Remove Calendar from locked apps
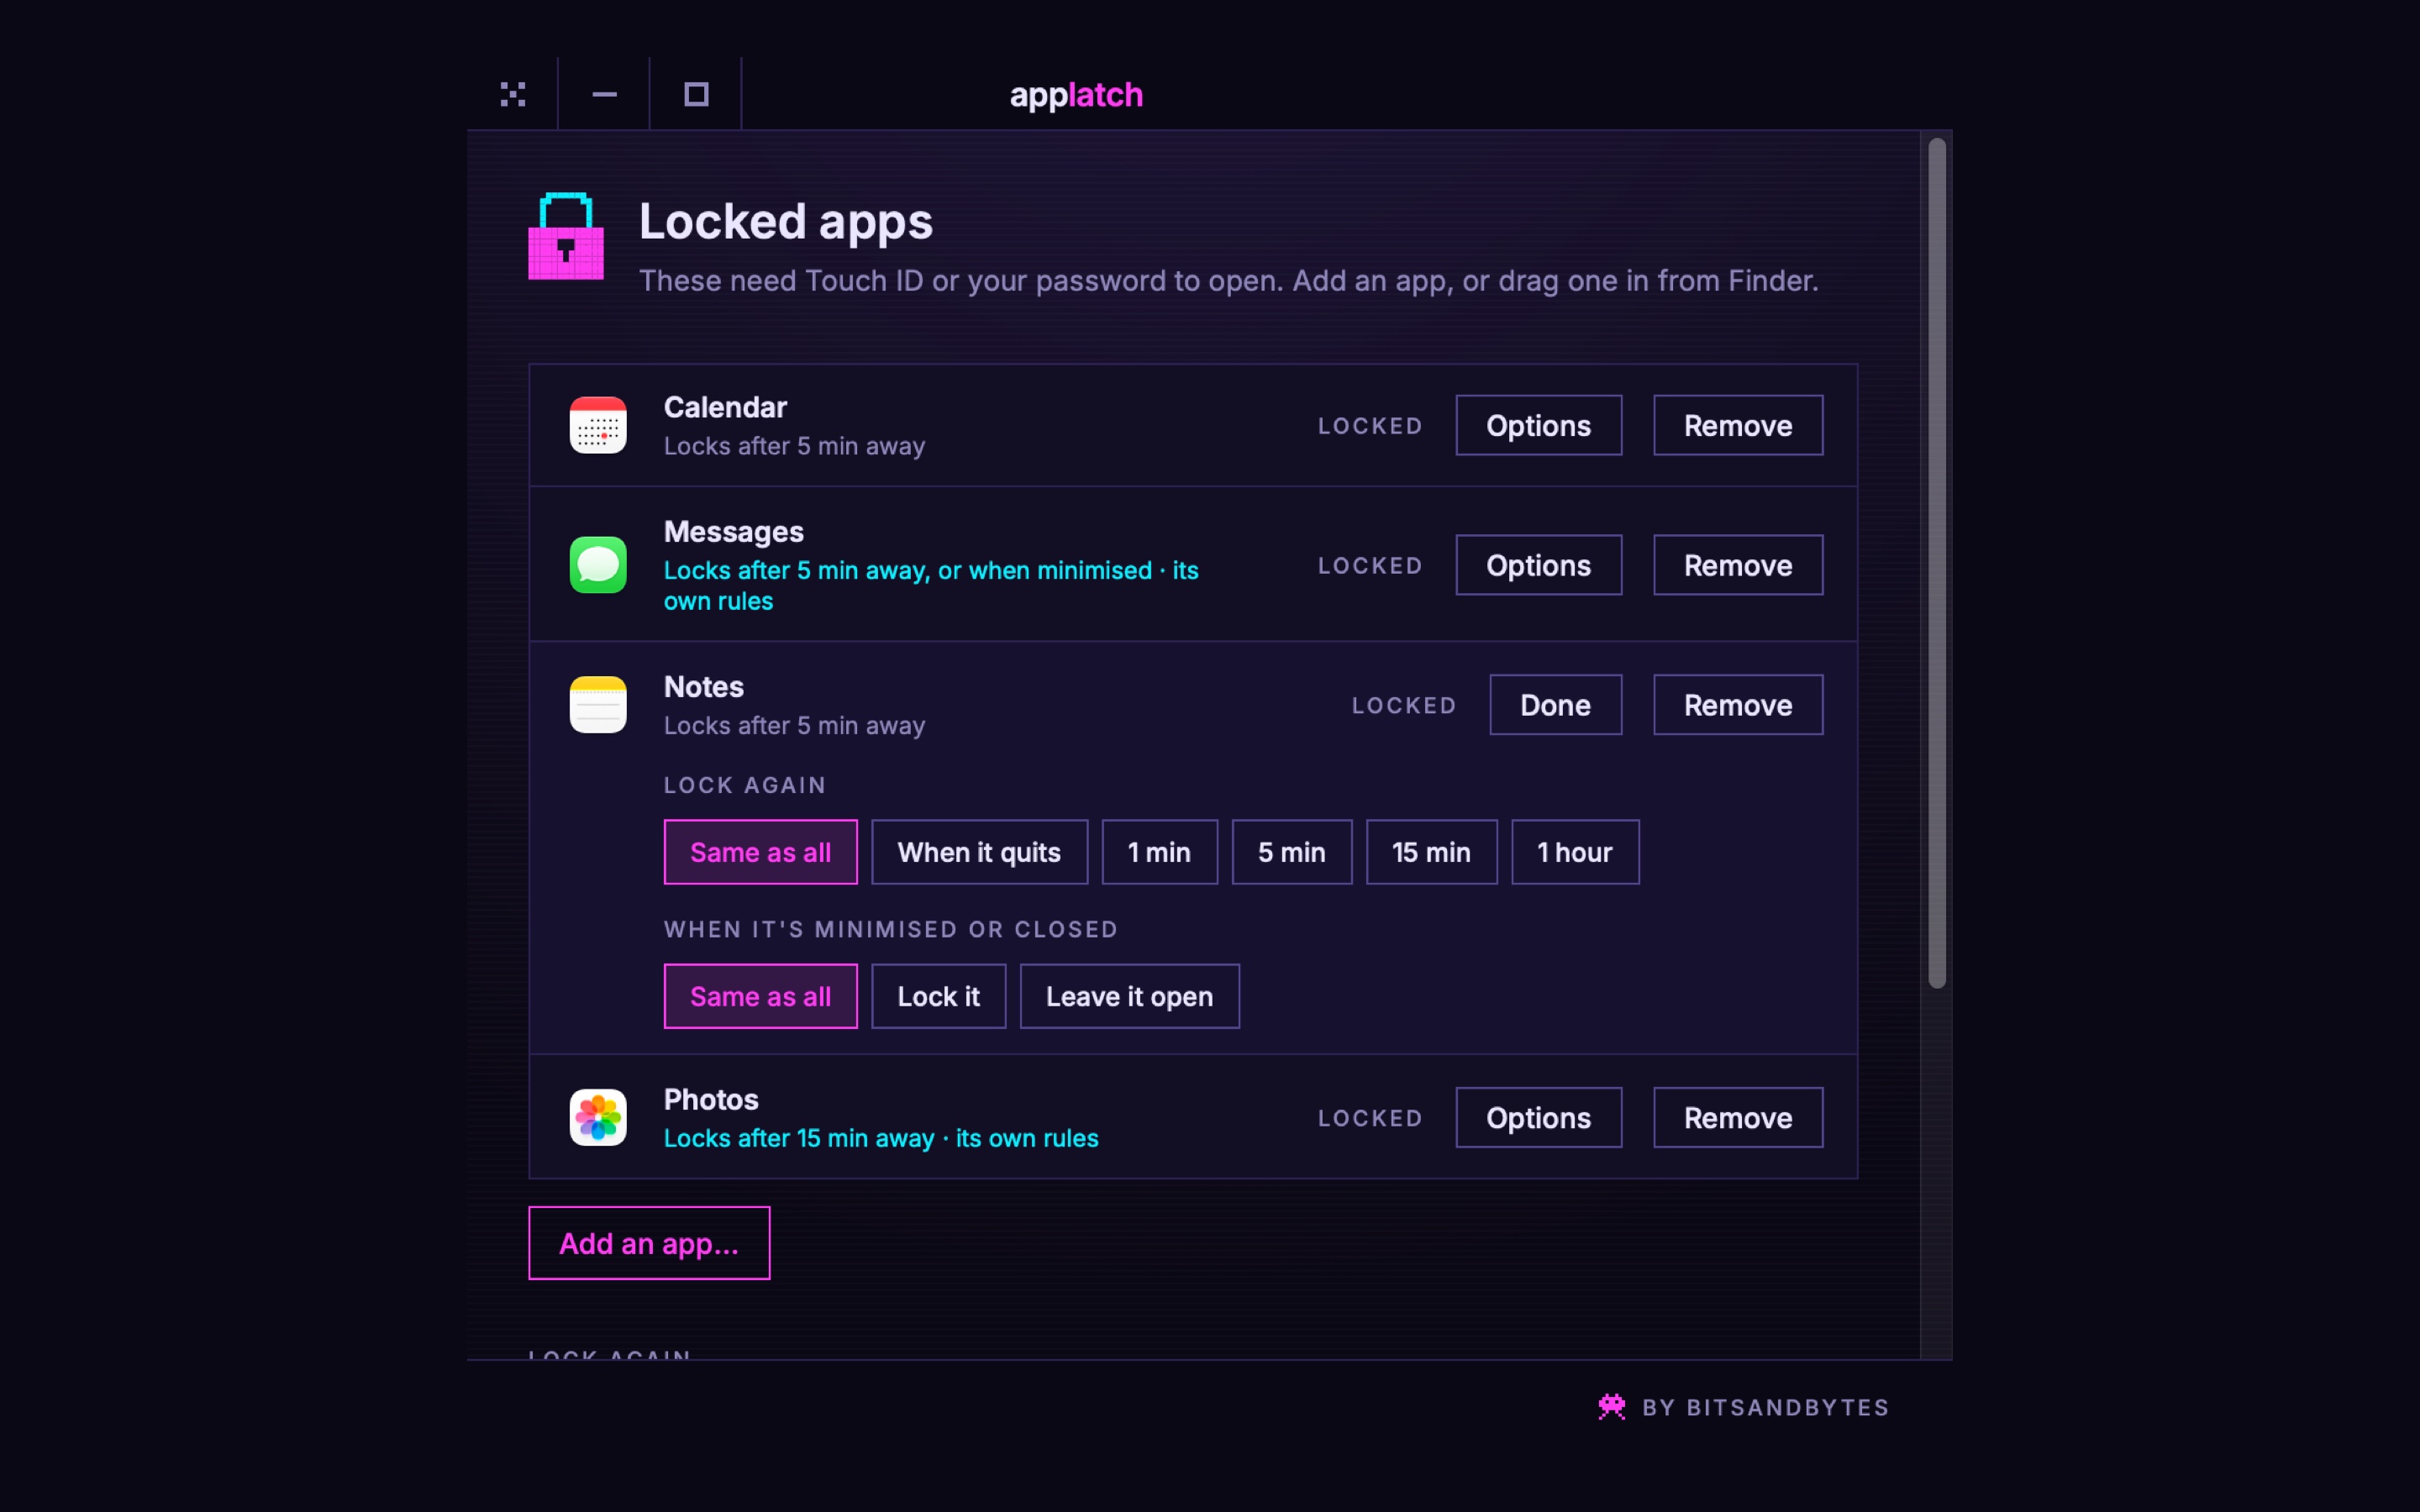The image size is (2420, 1512). point(1738,425)
